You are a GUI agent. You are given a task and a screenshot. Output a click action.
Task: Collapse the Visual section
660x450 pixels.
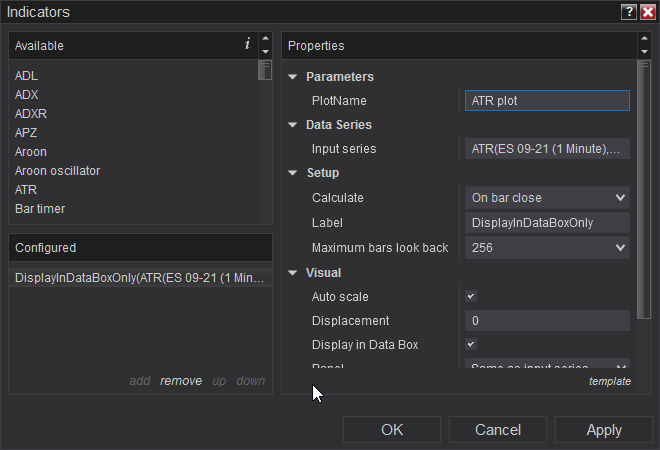(292, 273)
